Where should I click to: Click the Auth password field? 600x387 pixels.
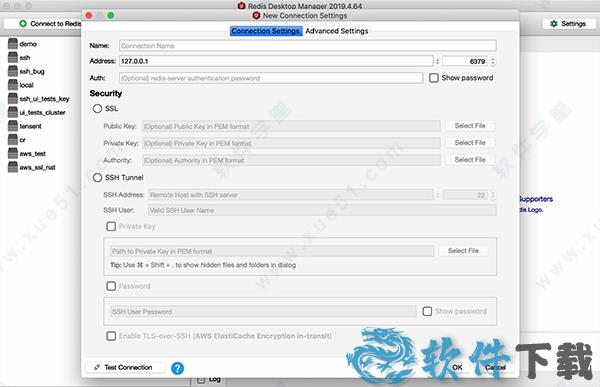pyautogui.click(x=271, y=78)
